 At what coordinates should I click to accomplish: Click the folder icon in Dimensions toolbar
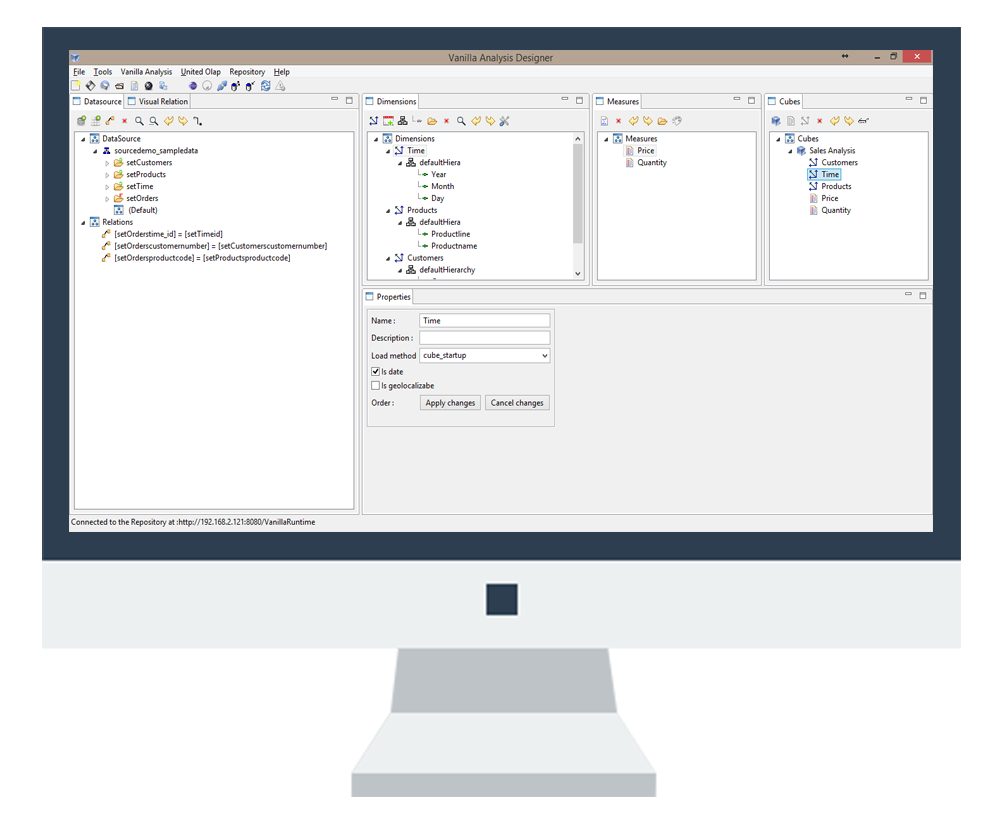point(432,121)
